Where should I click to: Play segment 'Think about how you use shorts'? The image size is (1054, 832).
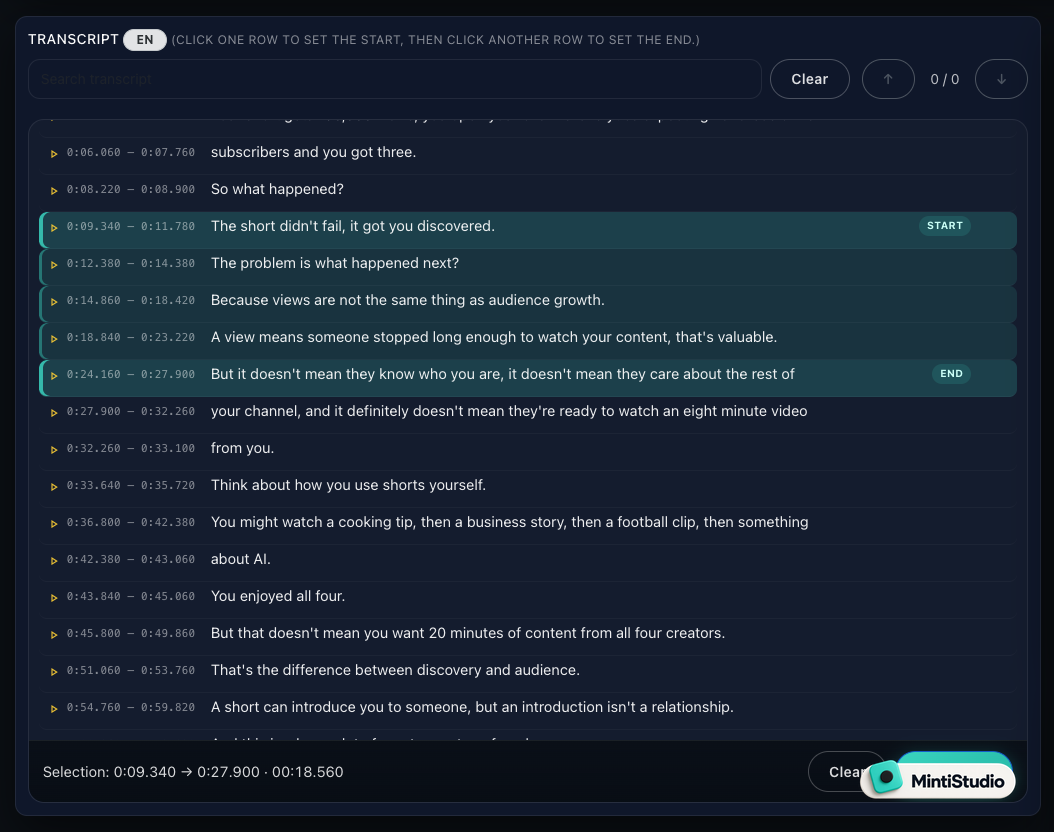coord(54,487)
